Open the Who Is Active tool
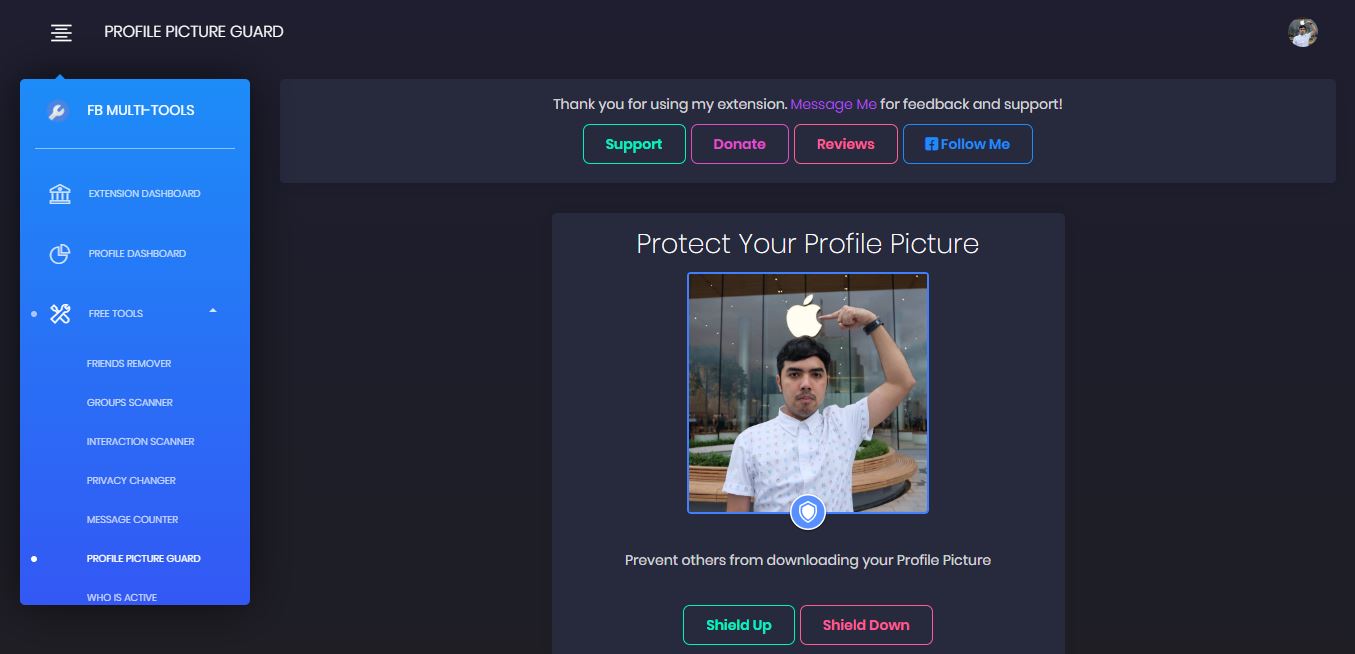Viewport: 1355px width, 654px height. (x=122, y=597)
